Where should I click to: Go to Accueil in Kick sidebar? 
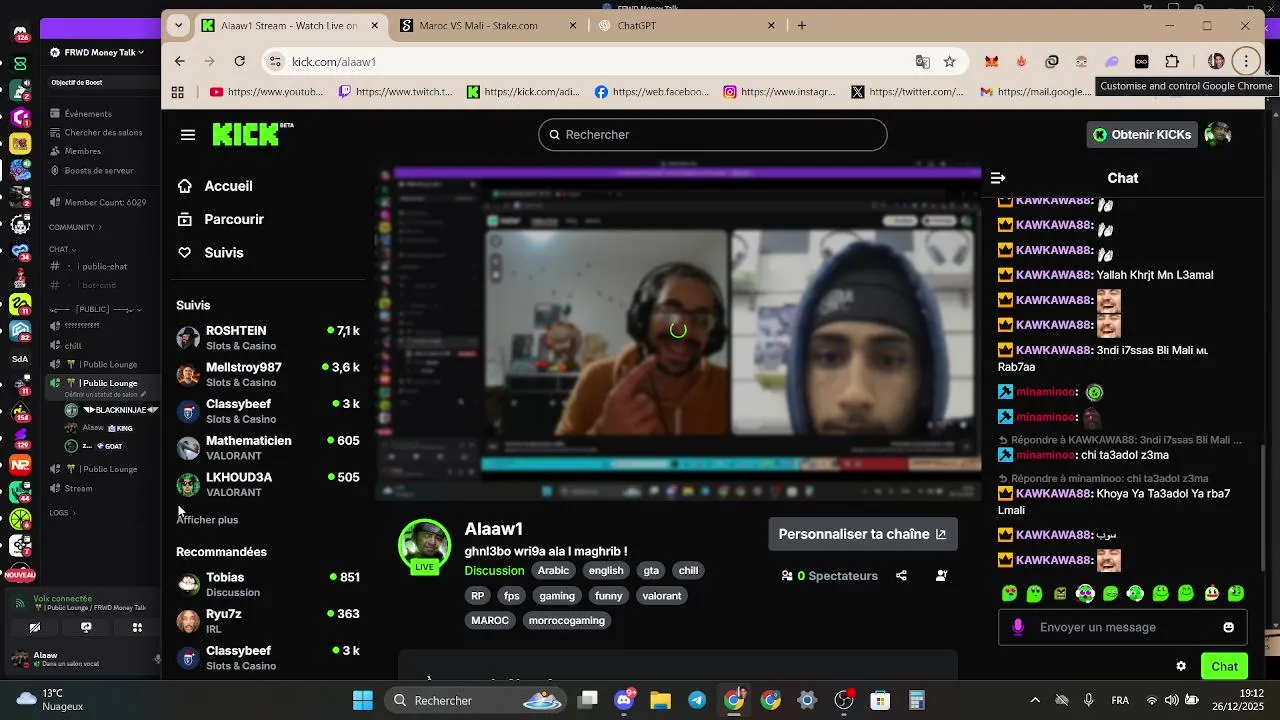coord(228,186)
